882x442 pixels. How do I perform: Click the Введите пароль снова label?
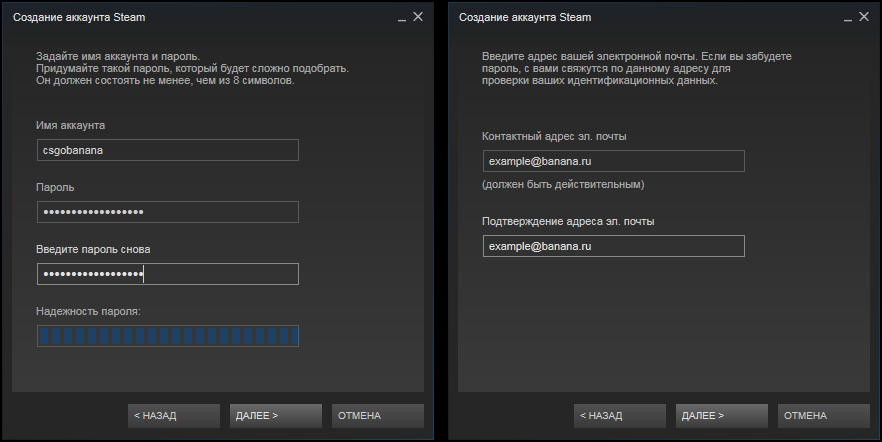point(93,249)
